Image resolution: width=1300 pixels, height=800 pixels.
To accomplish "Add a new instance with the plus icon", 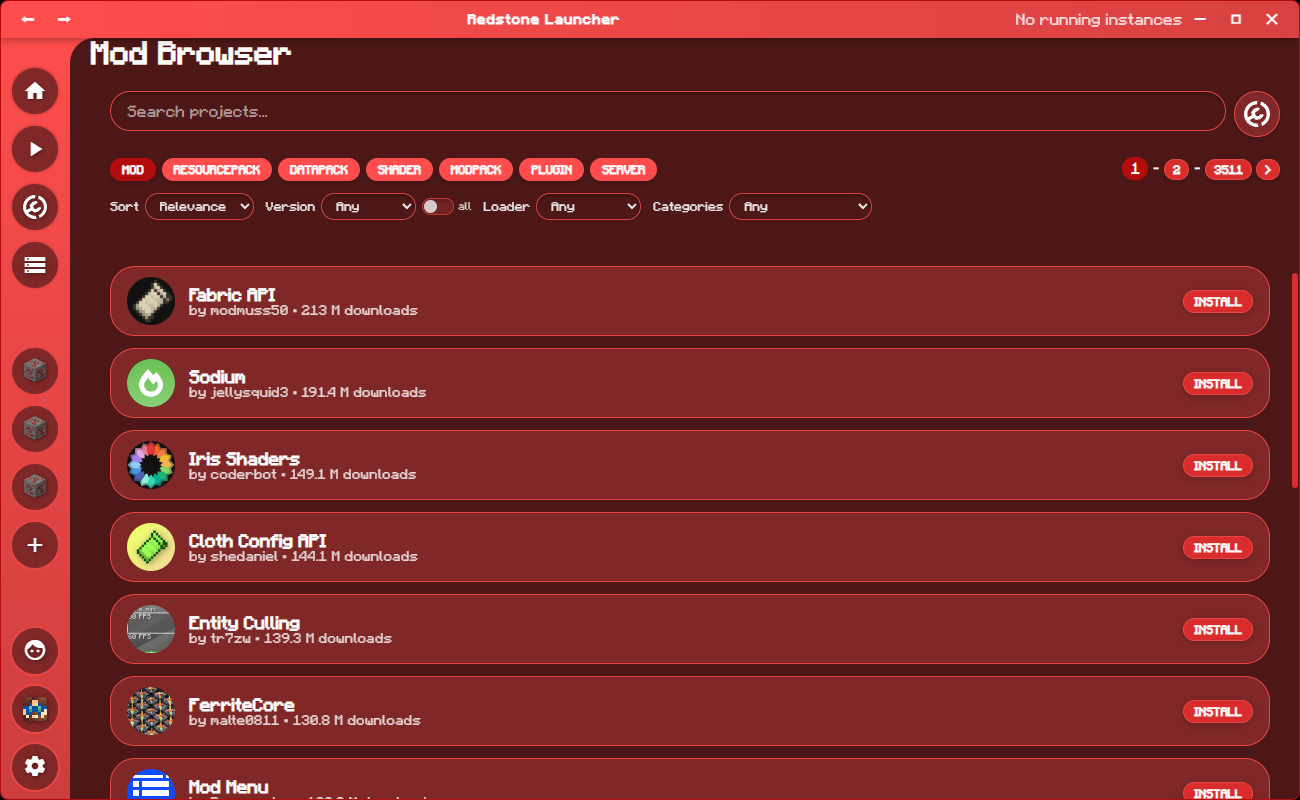I will point(35,545).
